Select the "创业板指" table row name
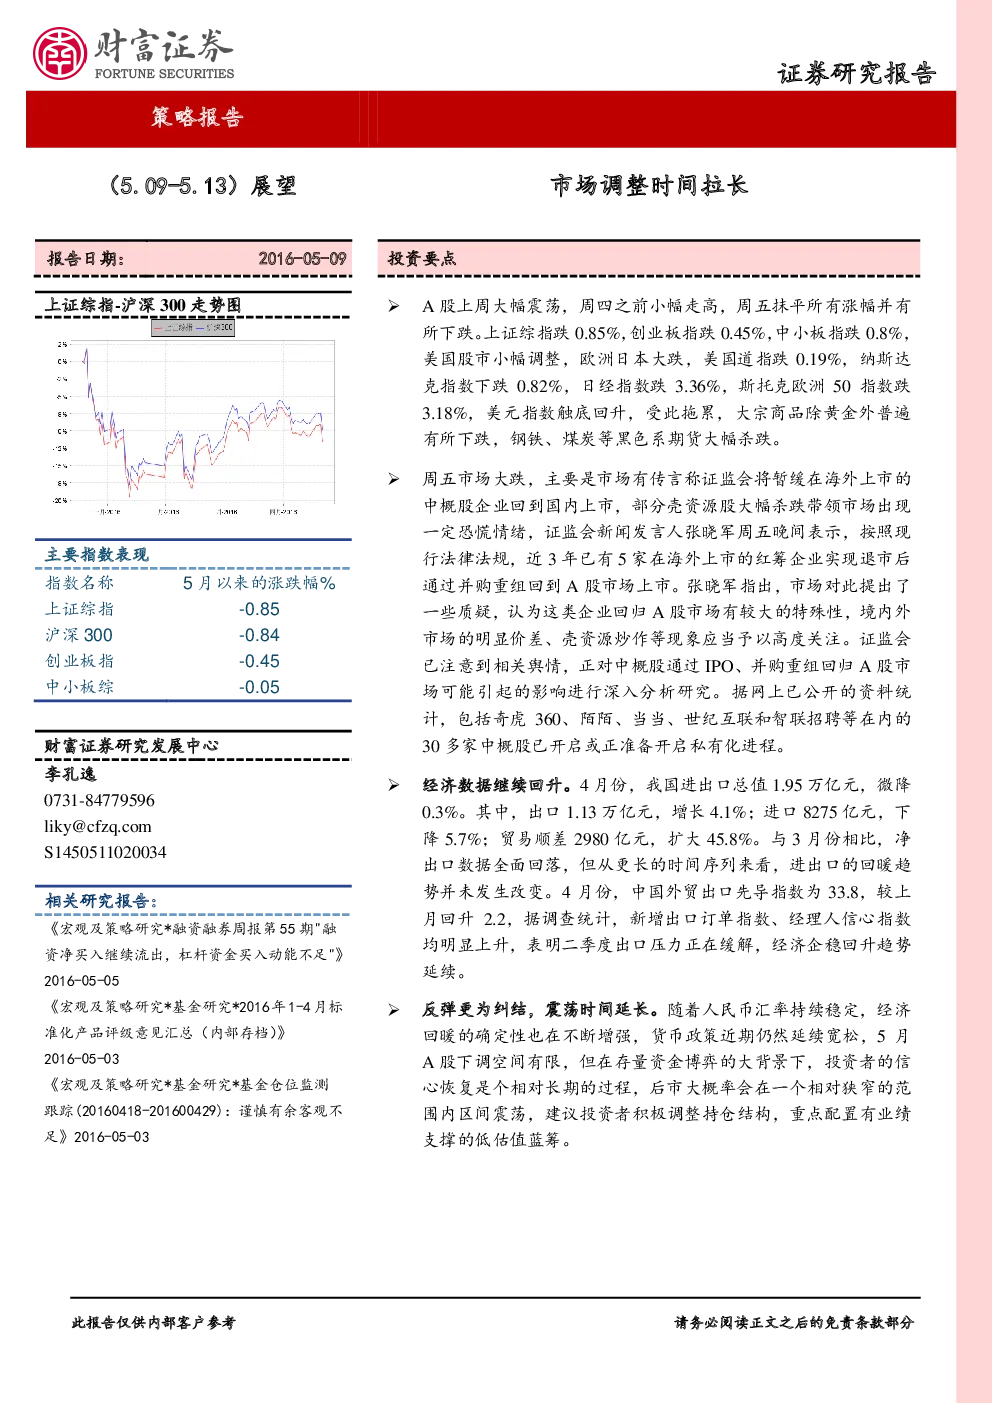992x1403 pixels. 80,661
